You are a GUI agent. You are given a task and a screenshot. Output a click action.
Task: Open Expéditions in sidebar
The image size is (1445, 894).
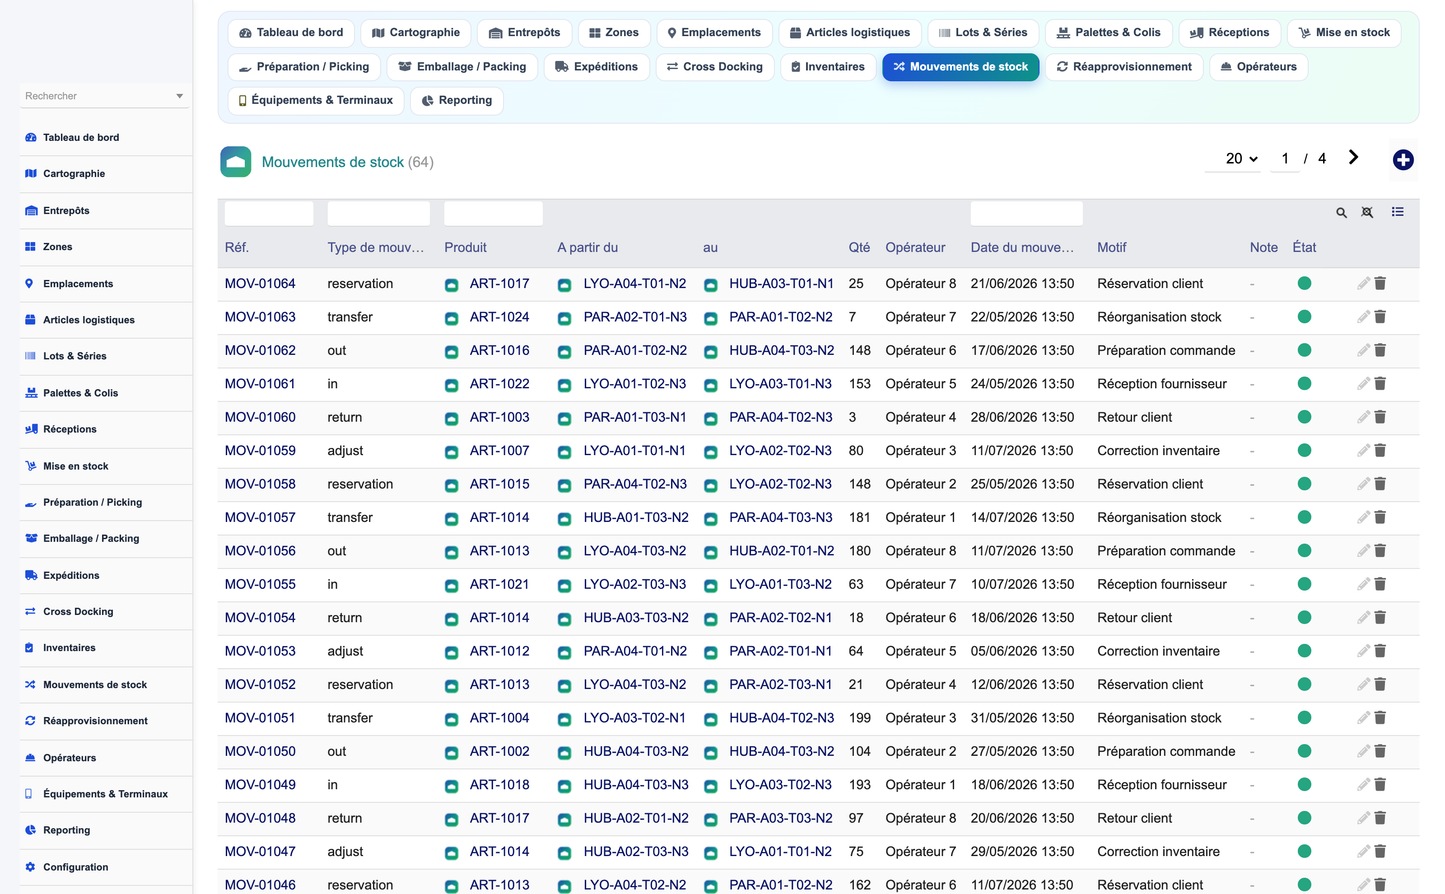click(71, 576)
